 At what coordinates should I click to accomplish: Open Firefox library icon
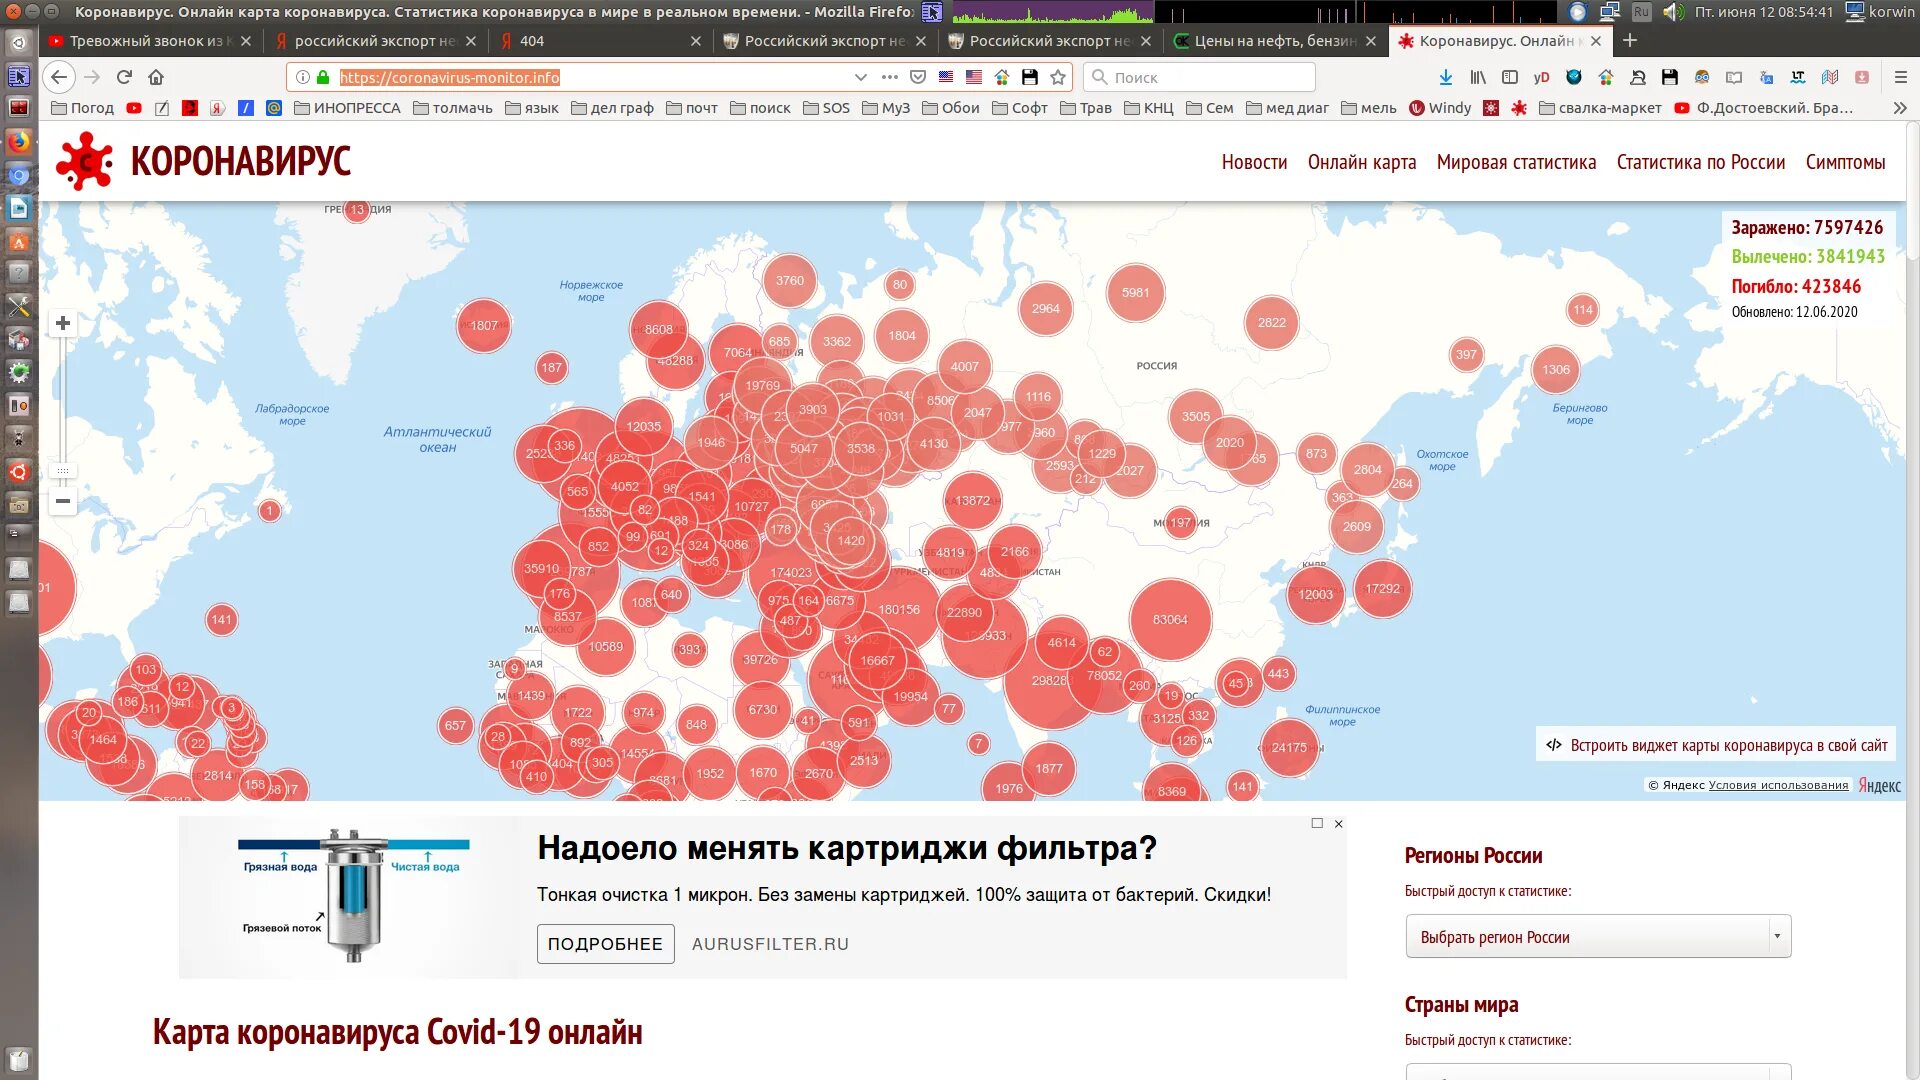click(x=1477, y=77)
